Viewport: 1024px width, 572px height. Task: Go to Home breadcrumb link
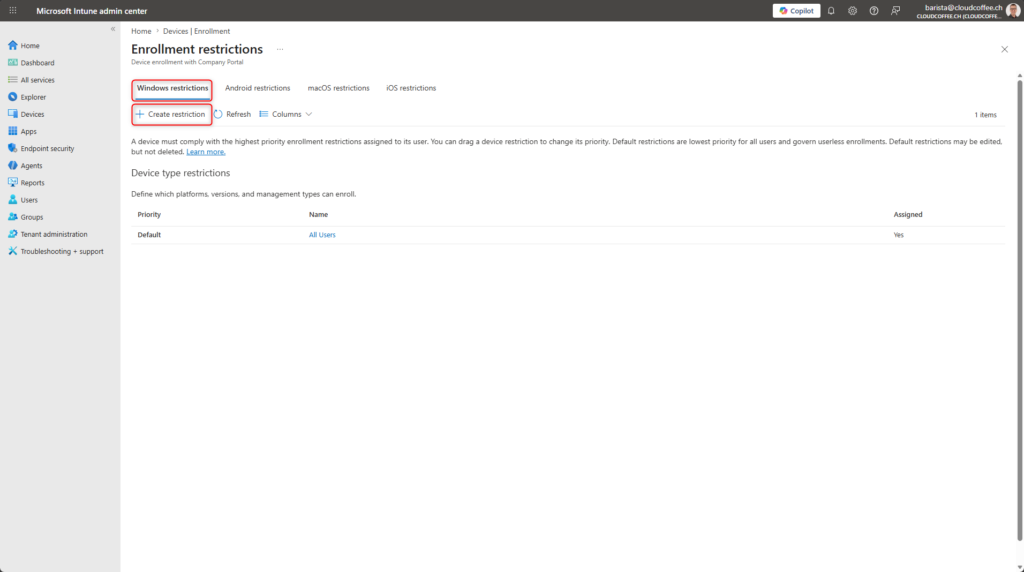click(141, 31)
